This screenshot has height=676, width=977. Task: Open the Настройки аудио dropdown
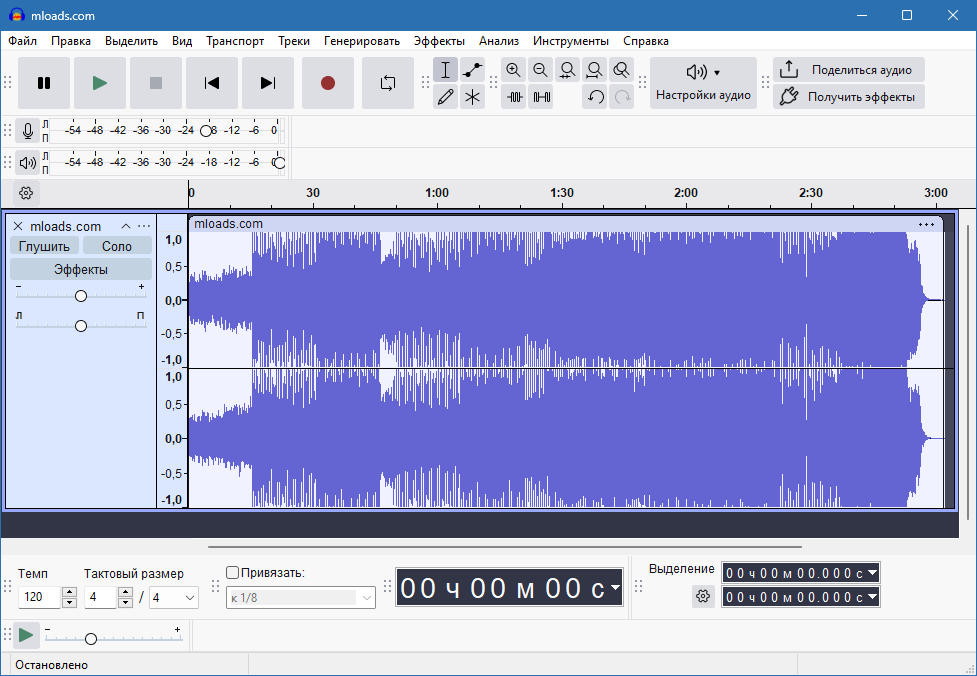[703, 83]
